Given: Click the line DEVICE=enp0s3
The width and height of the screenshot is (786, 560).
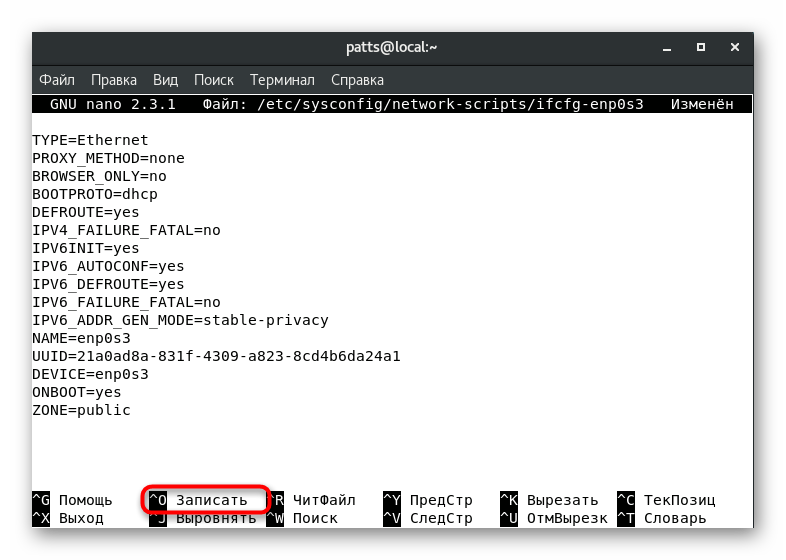Looking at the screenshot, I should [x=90, y=375].
